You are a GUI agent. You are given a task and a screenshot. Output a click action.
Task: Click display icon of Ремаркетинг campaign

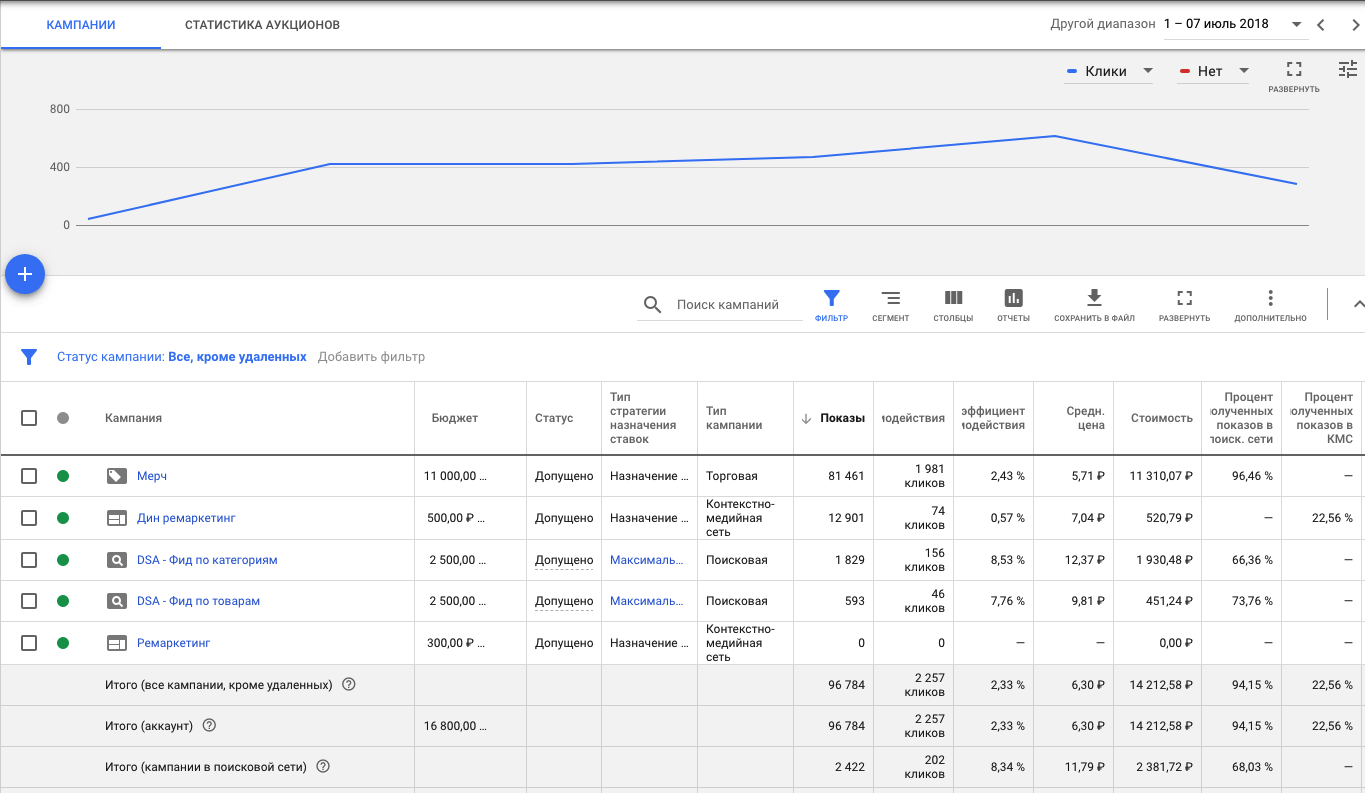point(117,643)
